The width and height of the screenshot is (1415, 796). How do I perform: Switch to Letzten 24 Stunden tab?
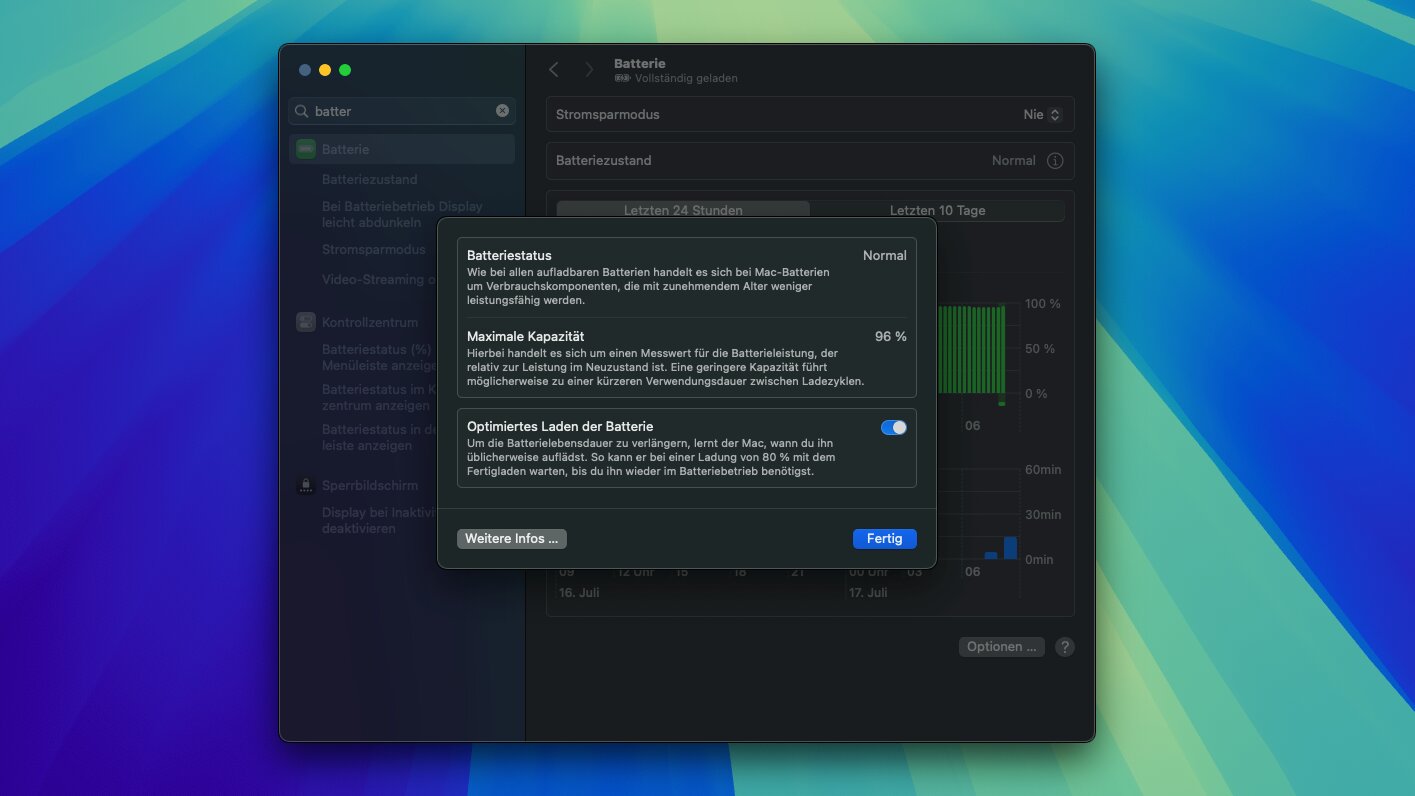(x=683, y=210)
